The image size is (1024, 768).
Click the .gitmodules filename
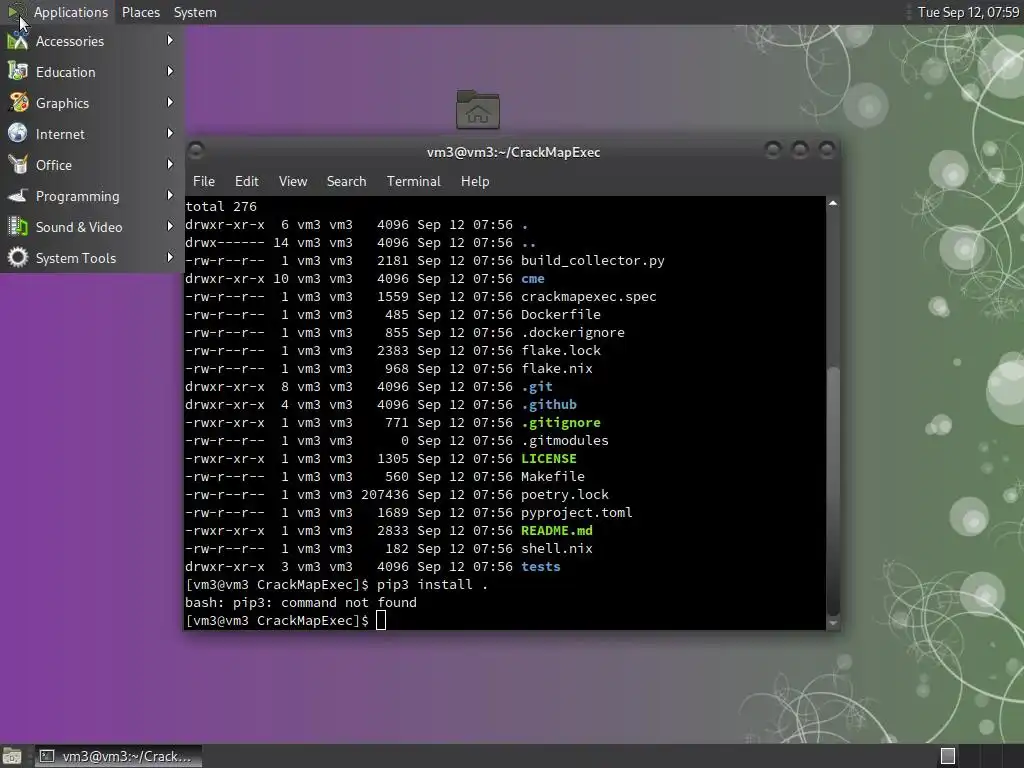[564, 441]
